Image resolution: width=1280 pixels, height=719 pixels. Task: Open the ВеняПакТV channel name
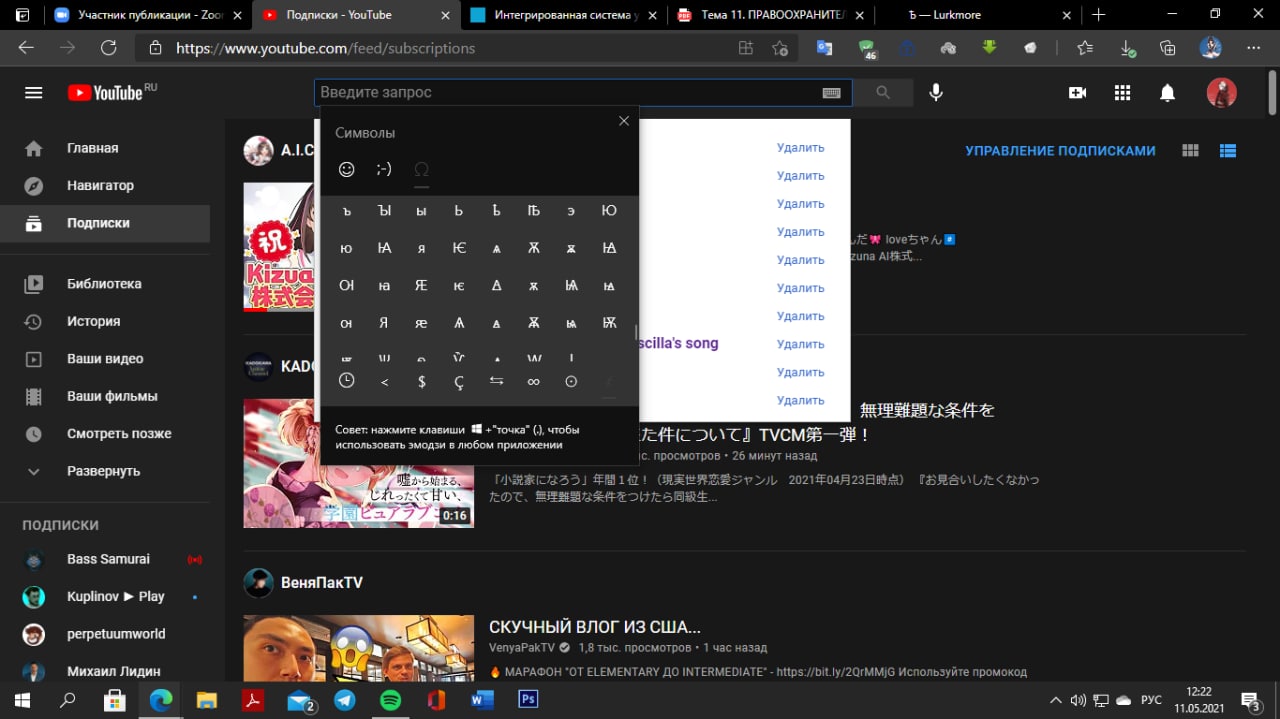[322, 583]
